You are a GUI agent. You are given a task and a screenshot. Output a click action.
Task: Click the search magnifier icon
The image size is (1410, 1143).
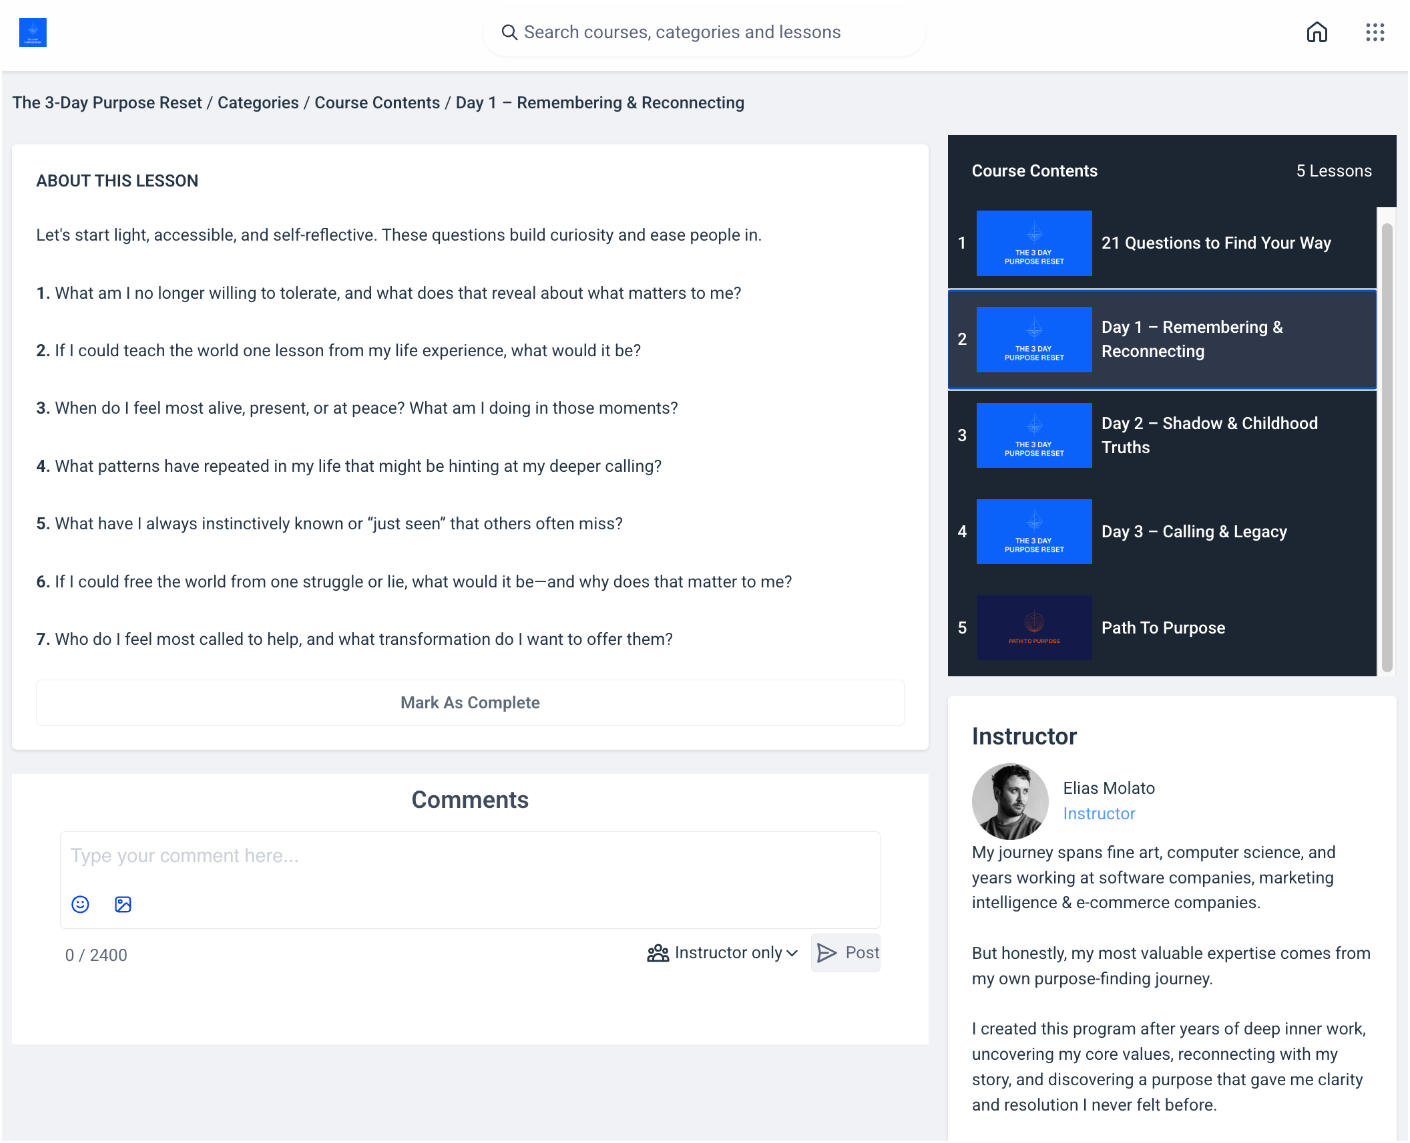tap(509, 32)
